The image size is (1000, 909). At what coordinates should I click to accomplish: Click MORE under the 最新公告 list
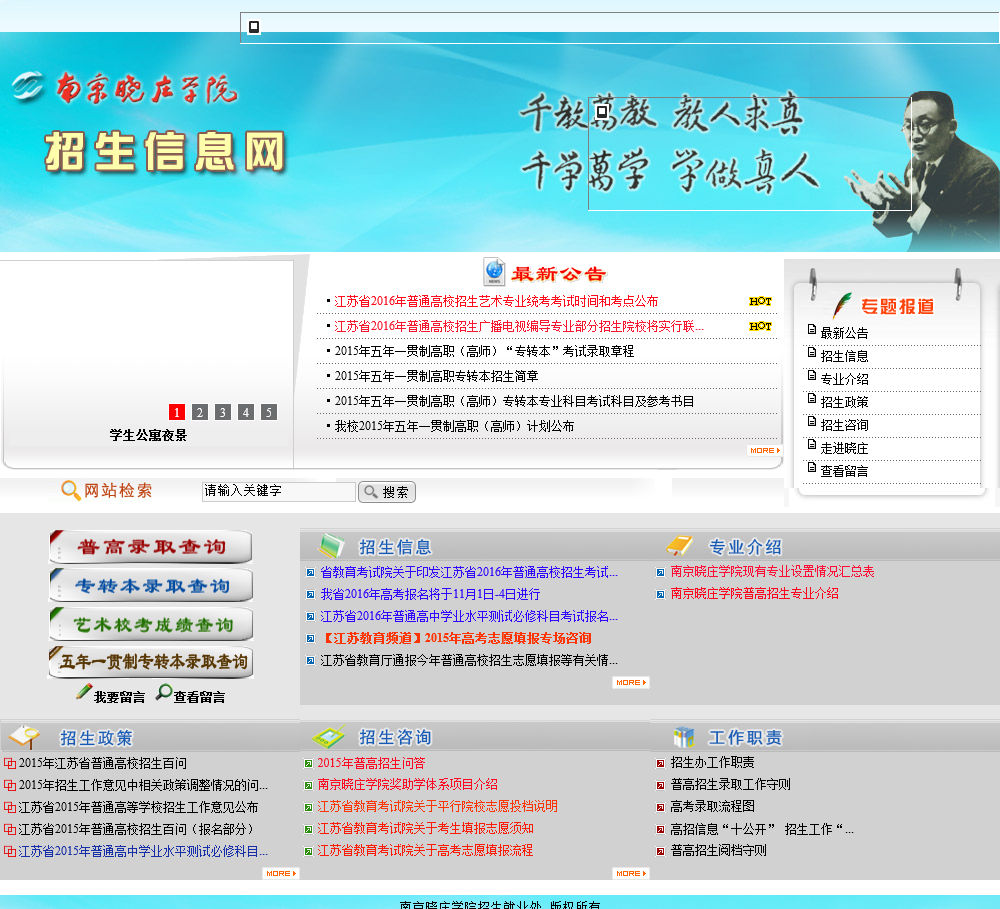[x=764, y=450]
